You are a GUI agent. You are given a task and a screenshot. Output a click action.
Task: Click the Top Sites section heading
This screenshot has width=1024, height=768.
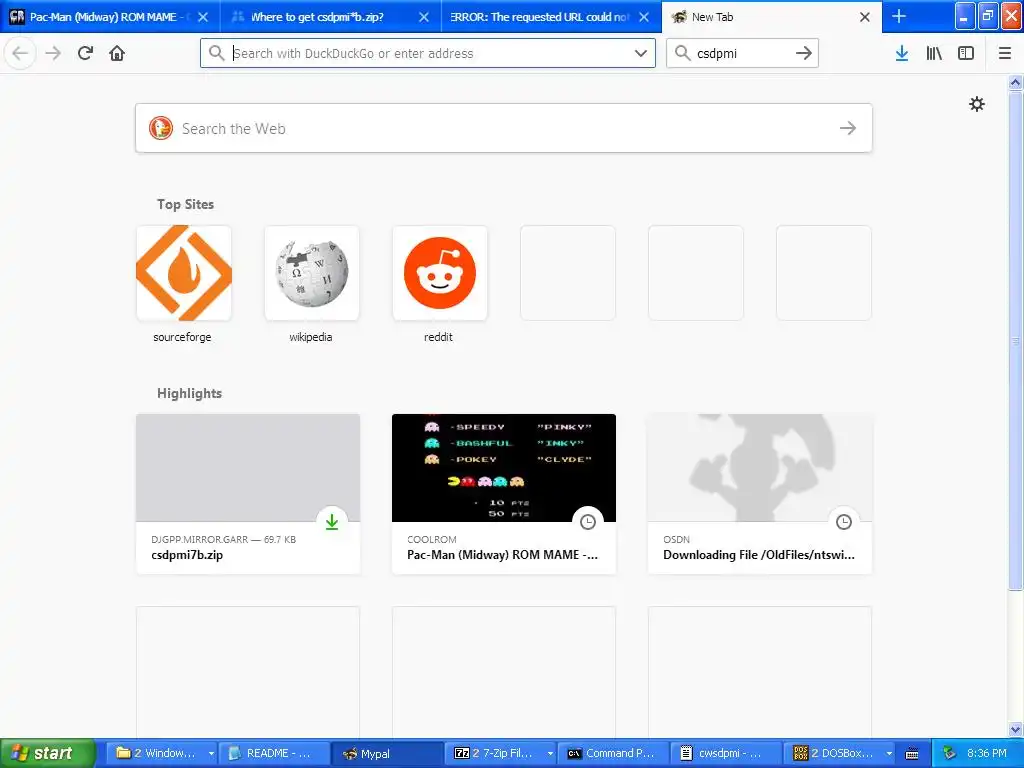tap(185, 204)
